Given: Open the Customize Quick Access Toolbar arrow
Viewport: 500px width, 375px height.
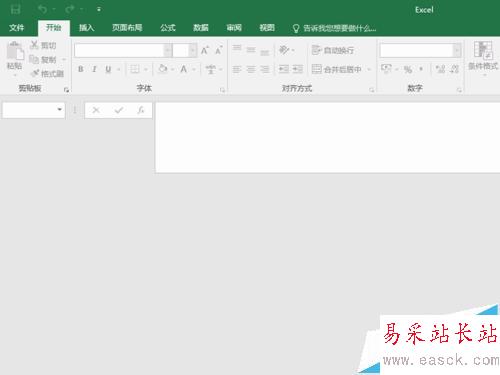Looking at the screenshot, I should (x=99, y=9).
